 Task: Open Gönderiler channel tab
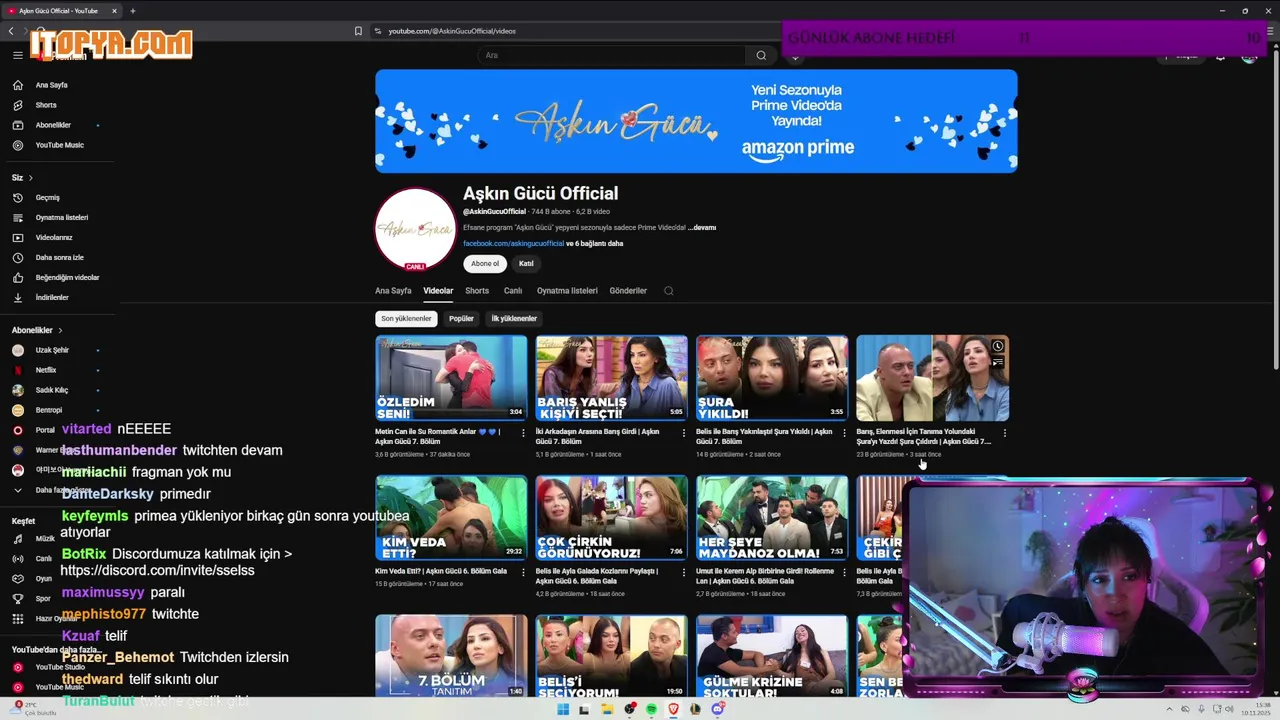click(628, 291)
